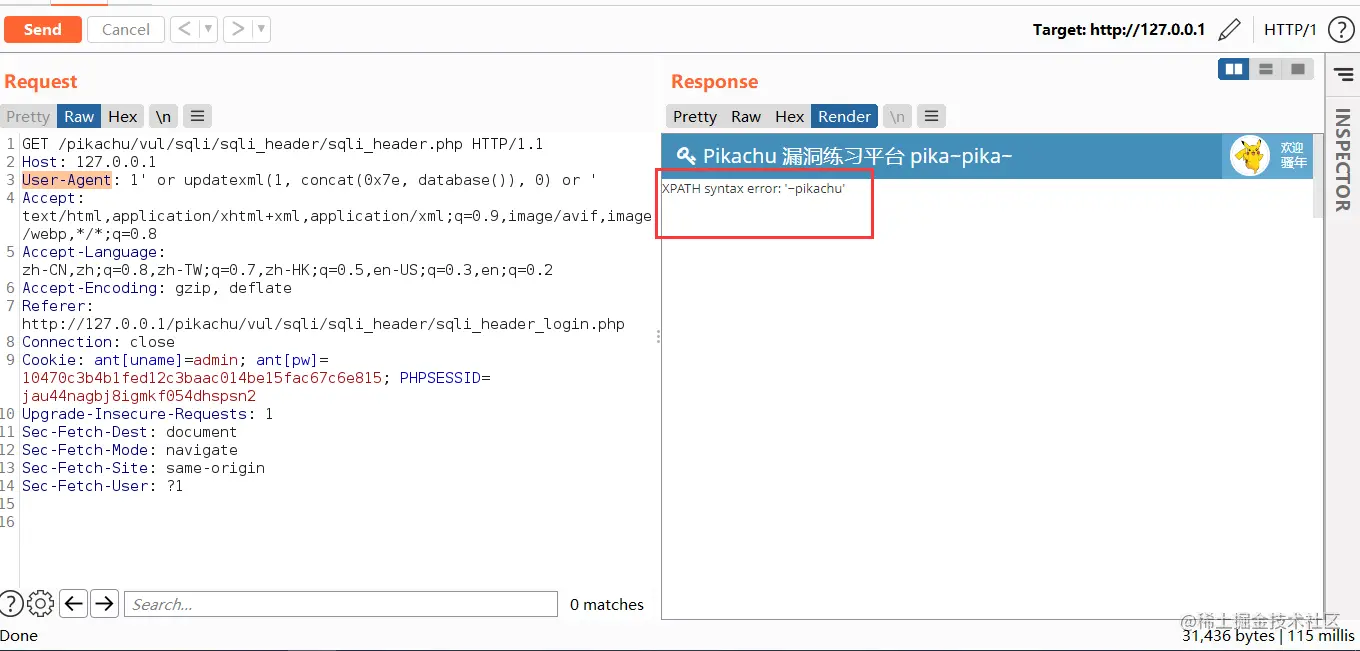Go to next request with the forward arrow
This screenshot has width=1360, height=651.
click(238, 29)
